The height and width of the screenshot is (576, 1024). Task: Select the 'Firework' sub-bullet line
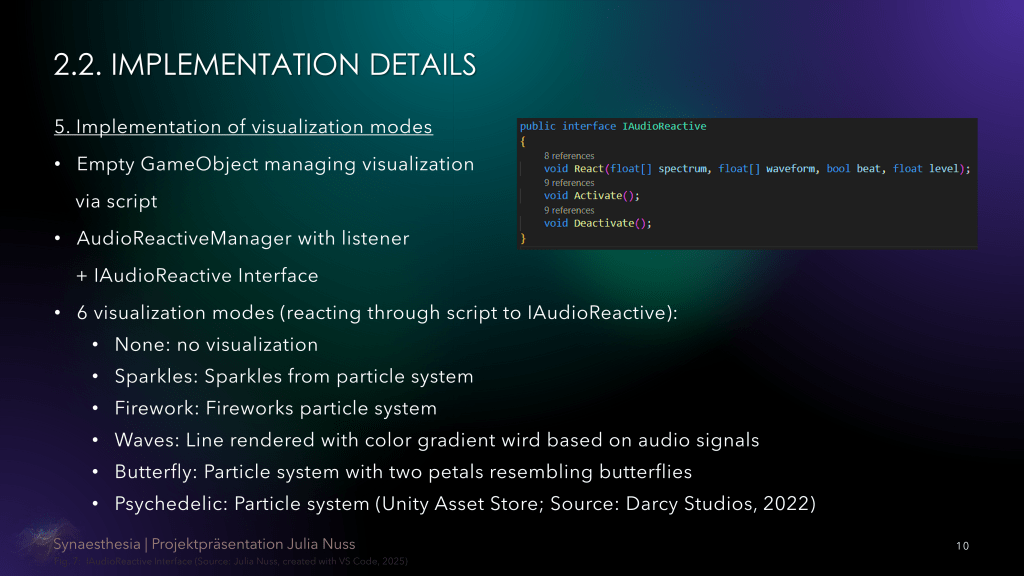(x=275, y=408)
